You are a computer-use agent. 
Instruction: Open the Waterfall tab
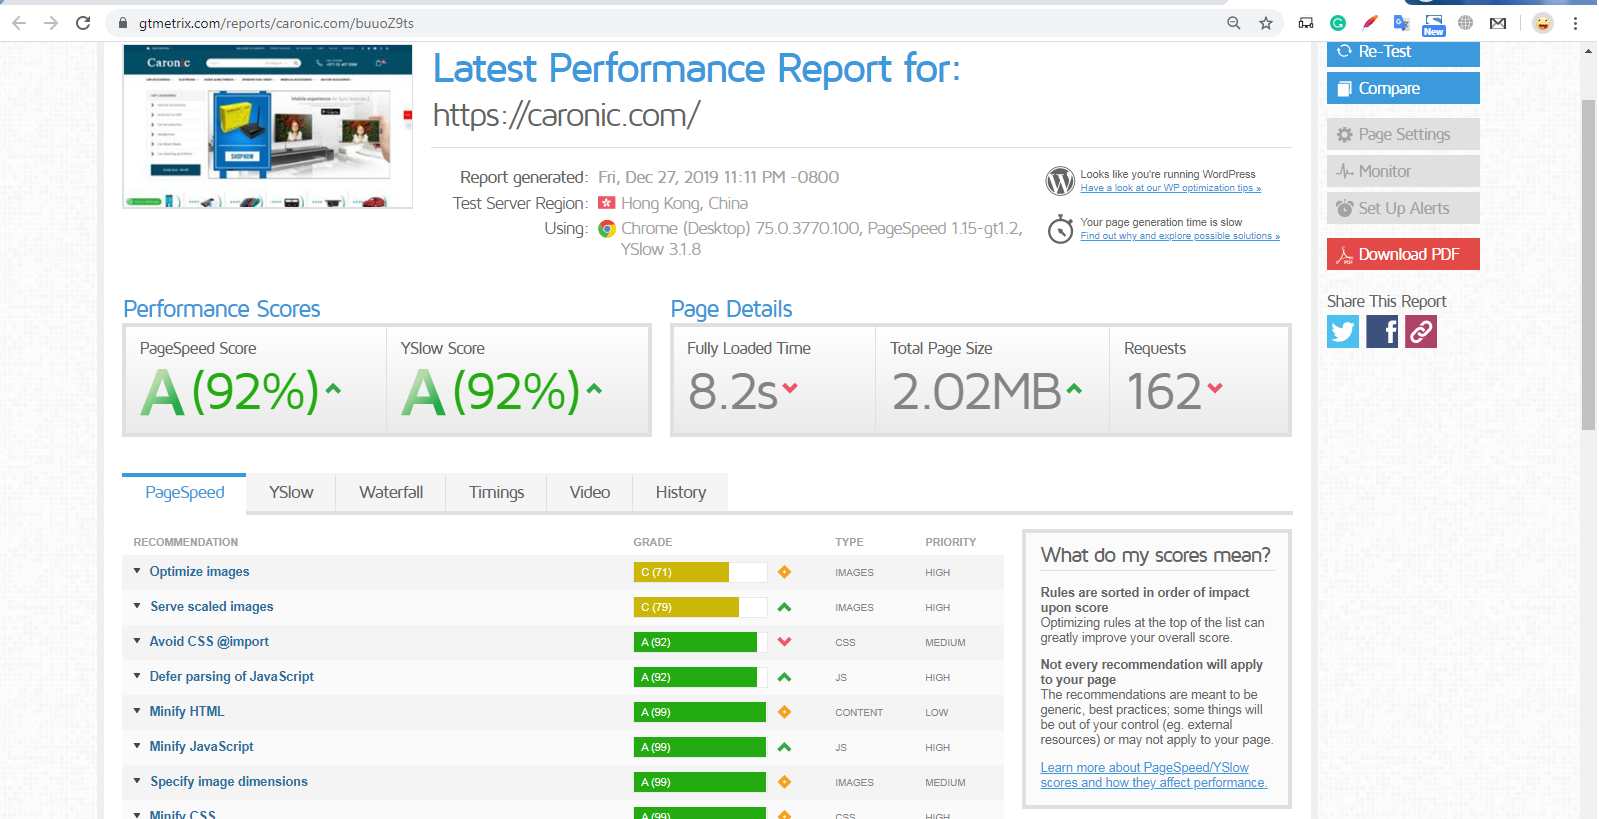pos(391,492)
